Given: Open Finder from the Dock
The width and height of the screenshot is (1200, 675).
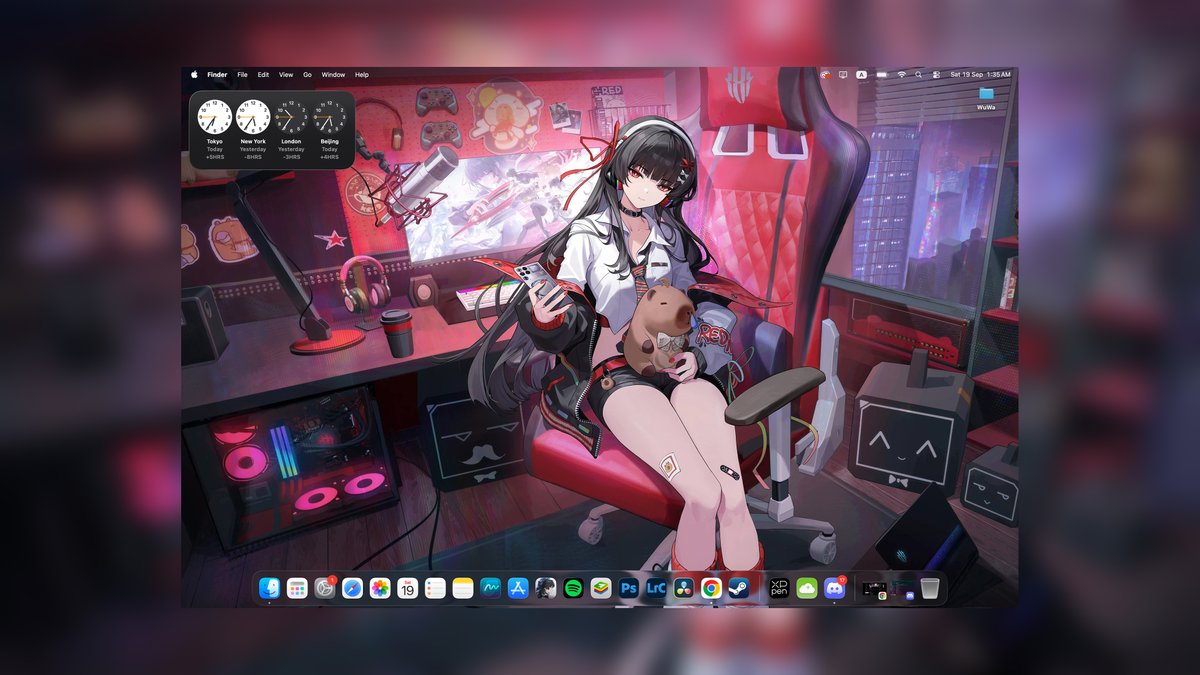Looking at the screenshot, I should point(269,588).
